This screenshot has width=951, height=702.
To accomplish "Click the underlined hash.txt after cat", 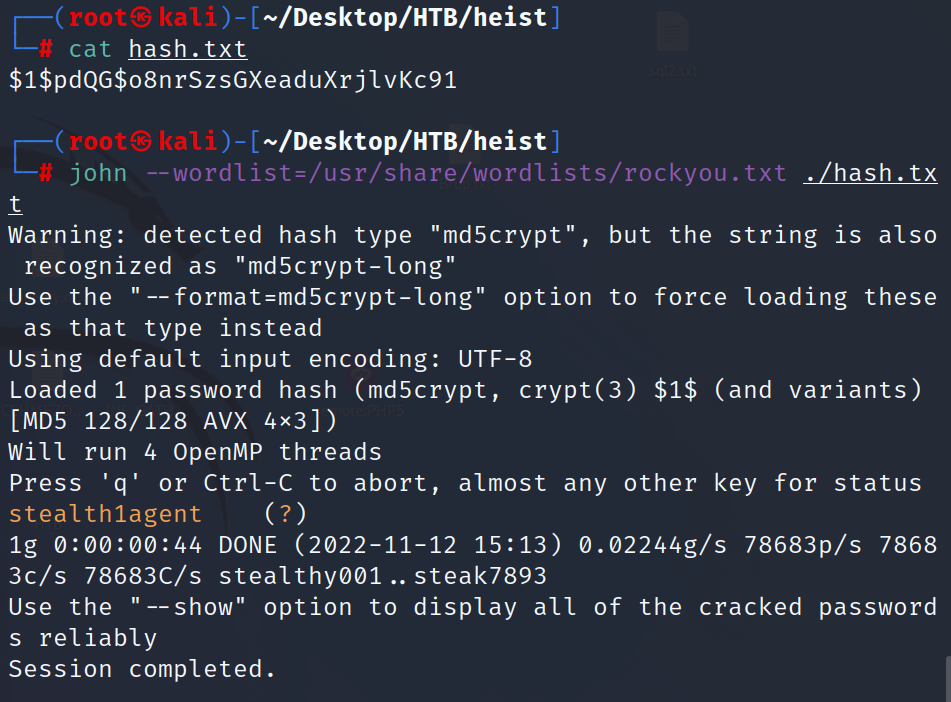I will pos(187,49).
